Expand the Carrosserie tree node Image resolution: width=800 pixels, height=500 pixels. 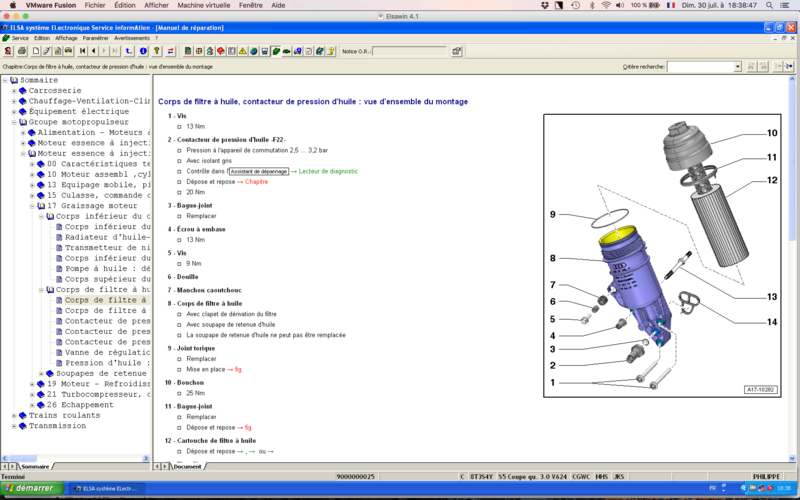(14, 91)
